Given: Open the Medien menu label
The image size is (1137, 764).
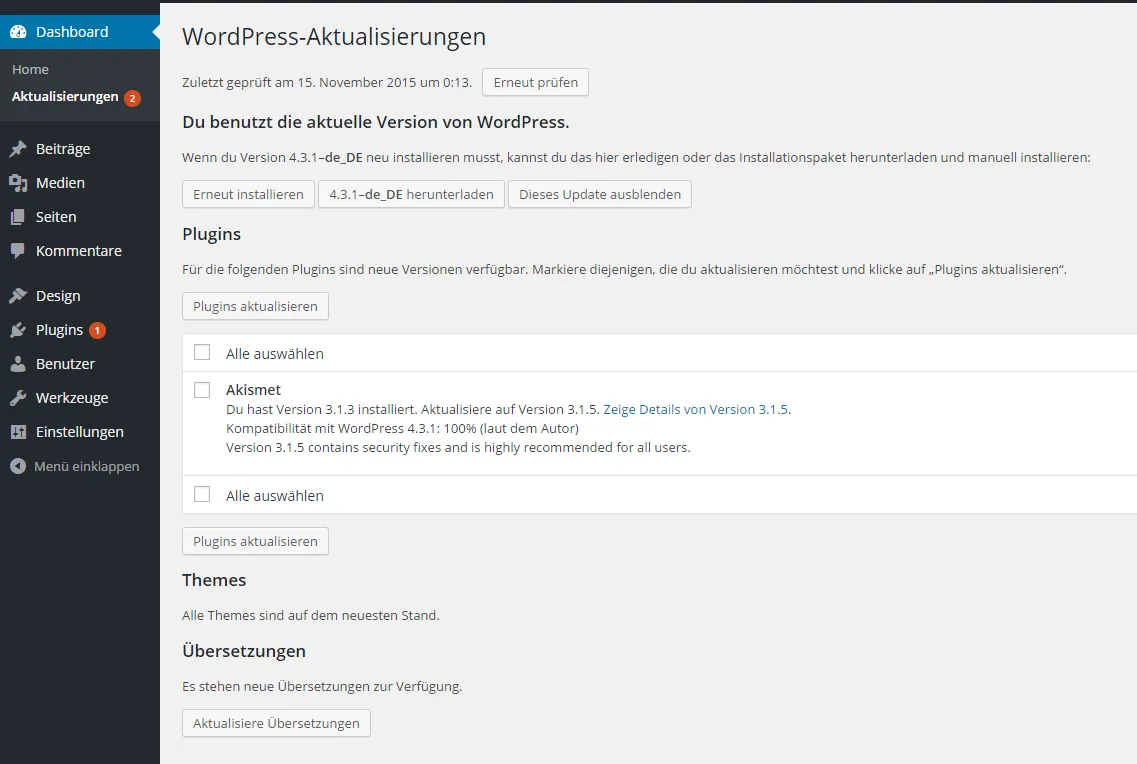Looking at the screenshot, I should pos(60,183).
